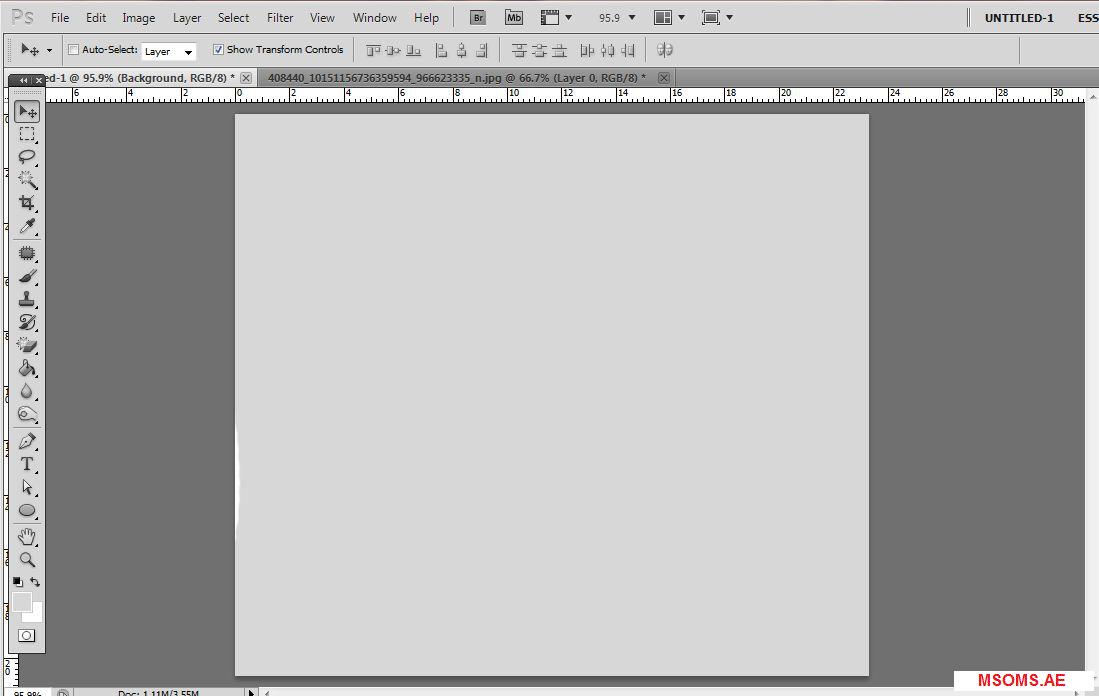
Task: Uncheck Show Transform Controls
Action: point(218,50)
